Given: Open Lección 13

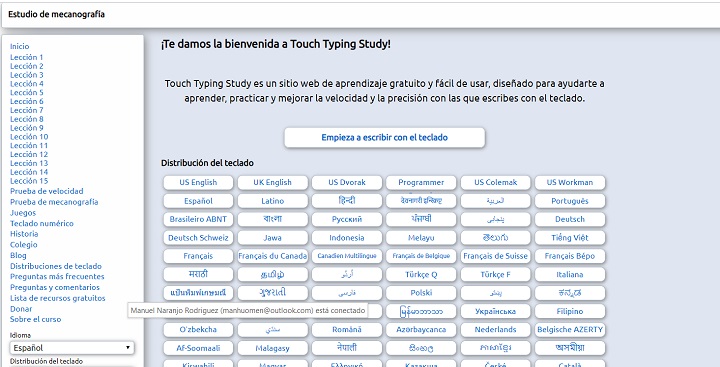Looking at the screenshot, I should tap(29, 163).
